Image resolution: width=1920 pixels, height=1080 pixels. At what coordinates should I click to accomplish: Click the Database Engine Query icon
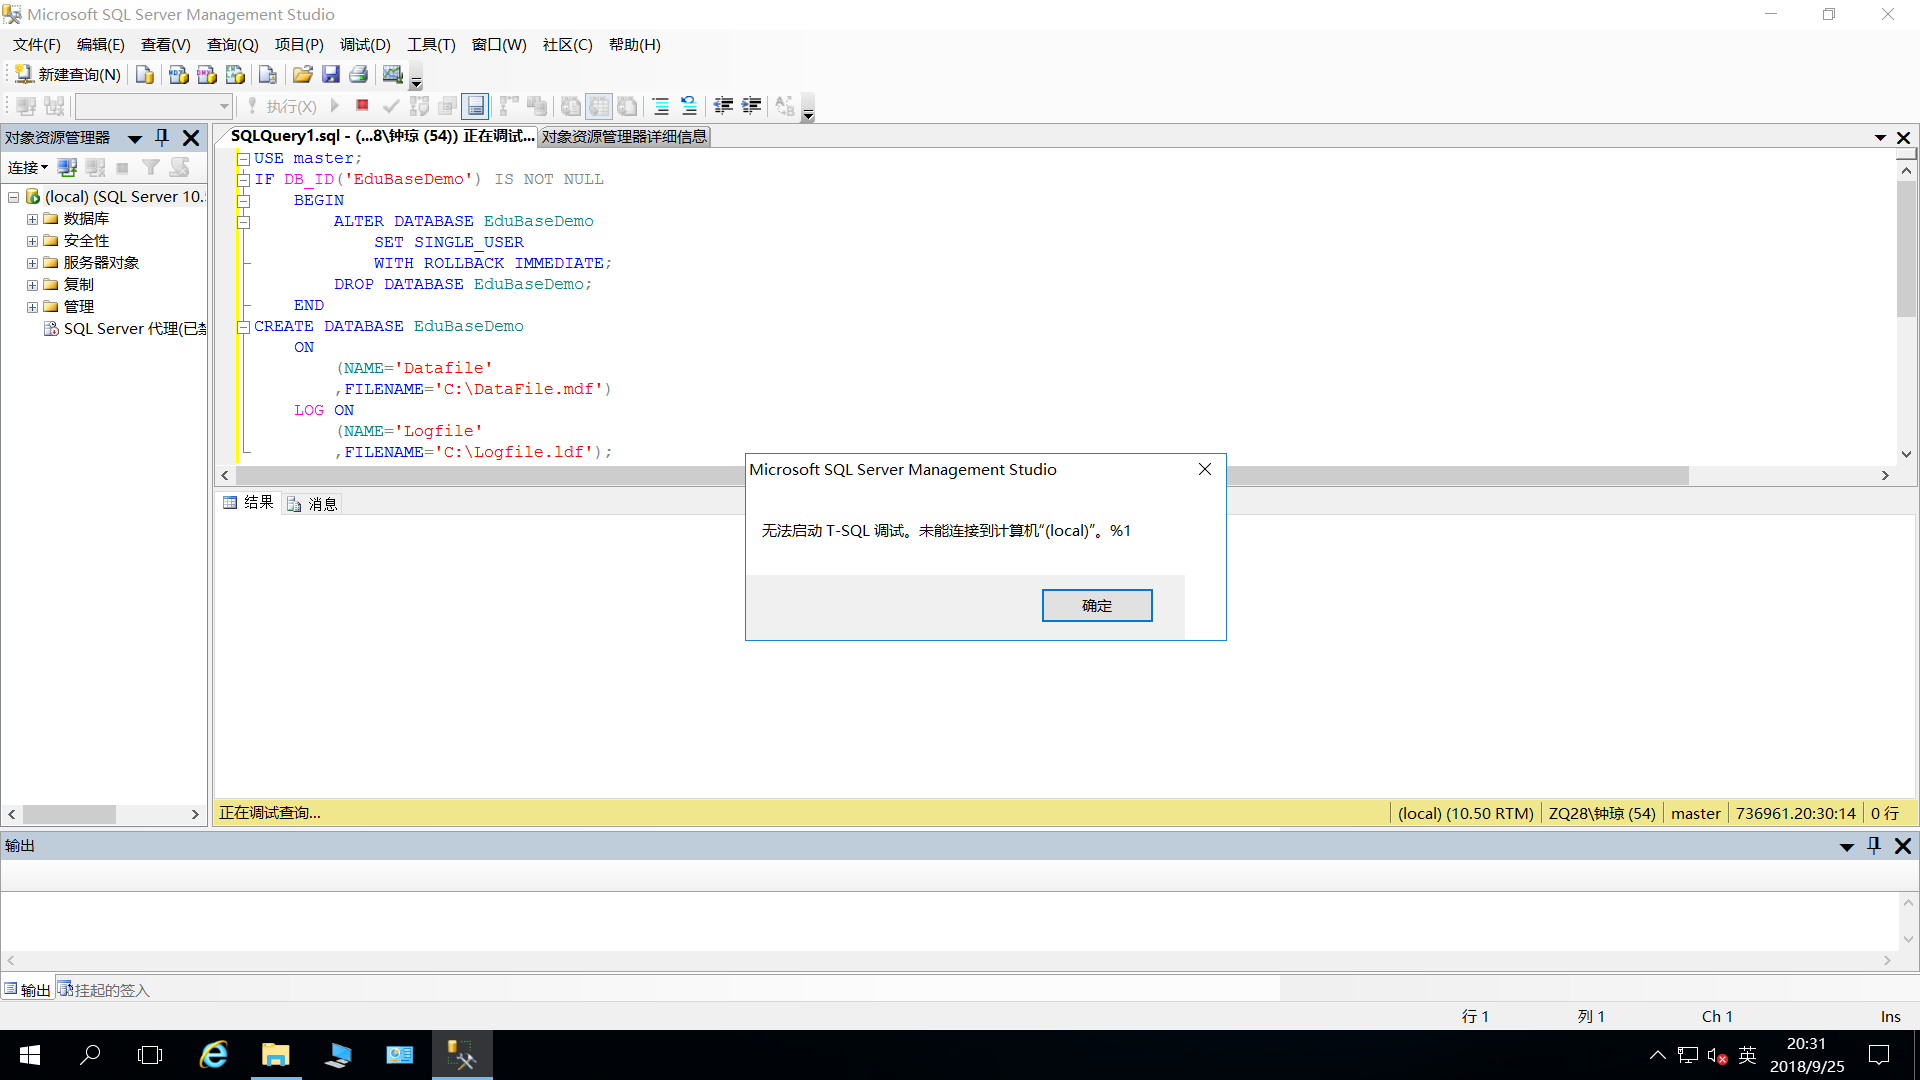pos(145,74)
